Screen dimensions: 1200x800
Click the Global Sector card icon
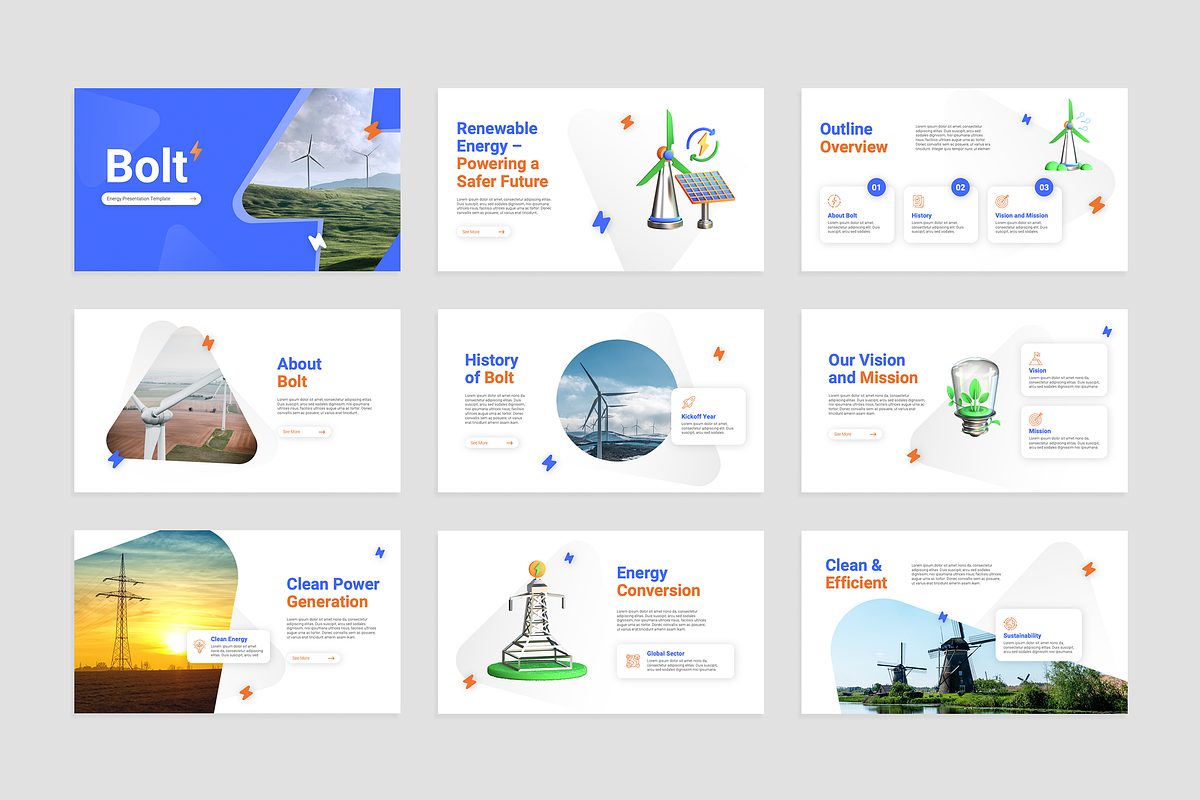pos(632,661)
